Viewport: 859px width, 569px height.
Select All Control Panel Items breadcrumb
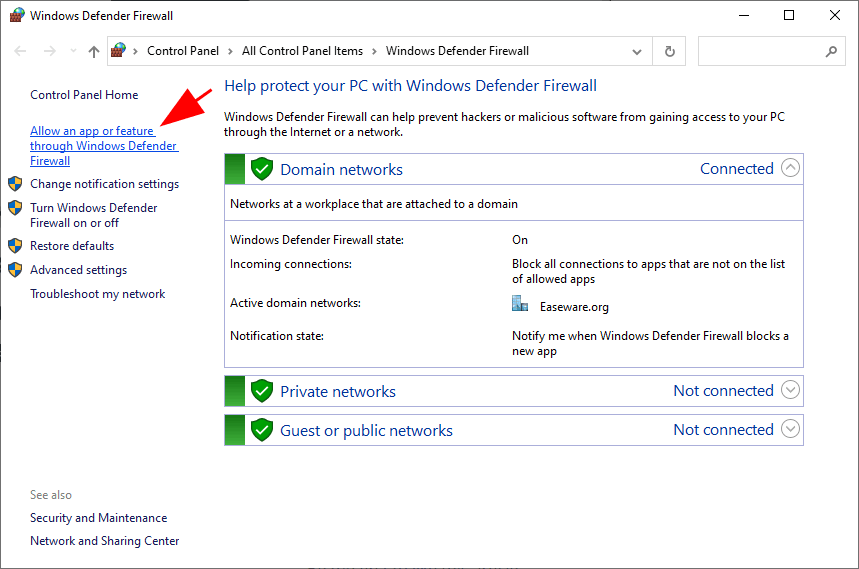tap(301, 51)
